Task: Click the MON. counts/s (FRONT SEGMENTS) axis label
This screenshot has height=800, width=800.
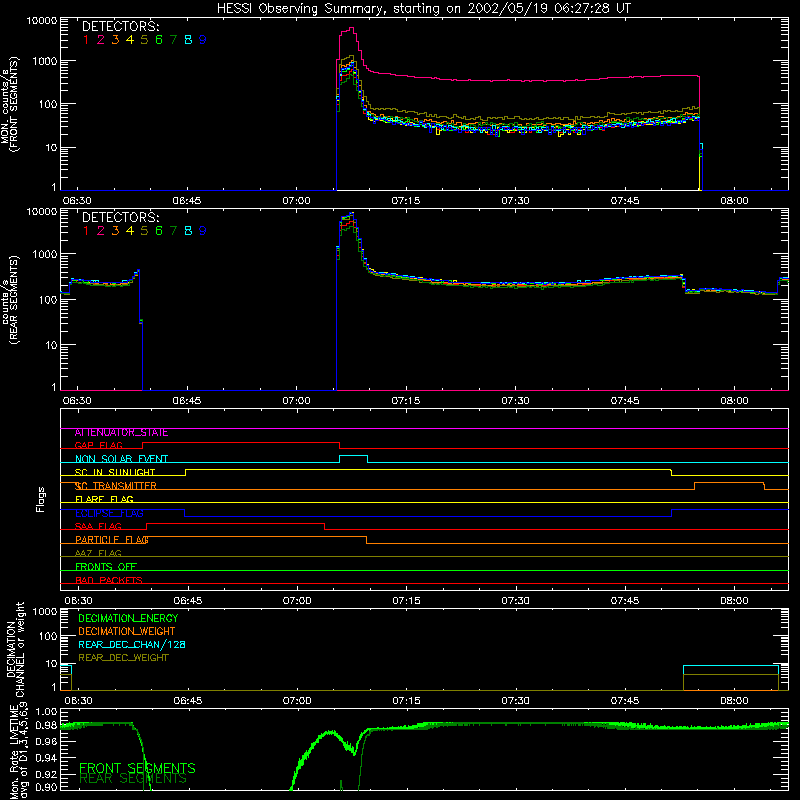Action: [x=10, y=105]
